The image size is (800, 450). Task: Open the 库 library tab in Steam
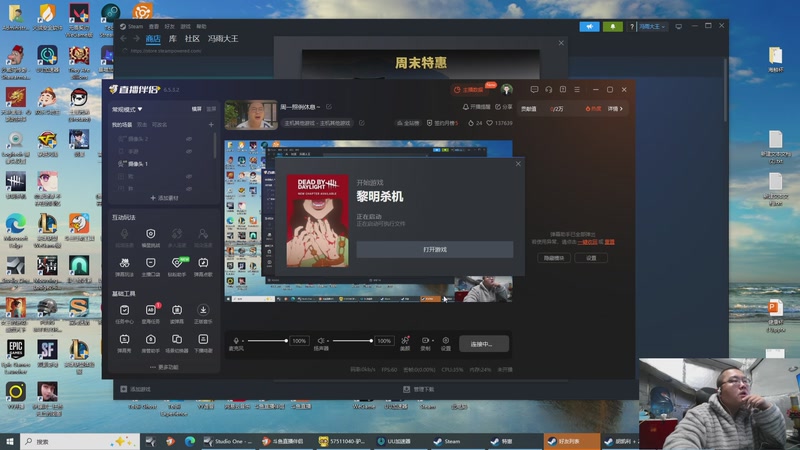(173, 39)
